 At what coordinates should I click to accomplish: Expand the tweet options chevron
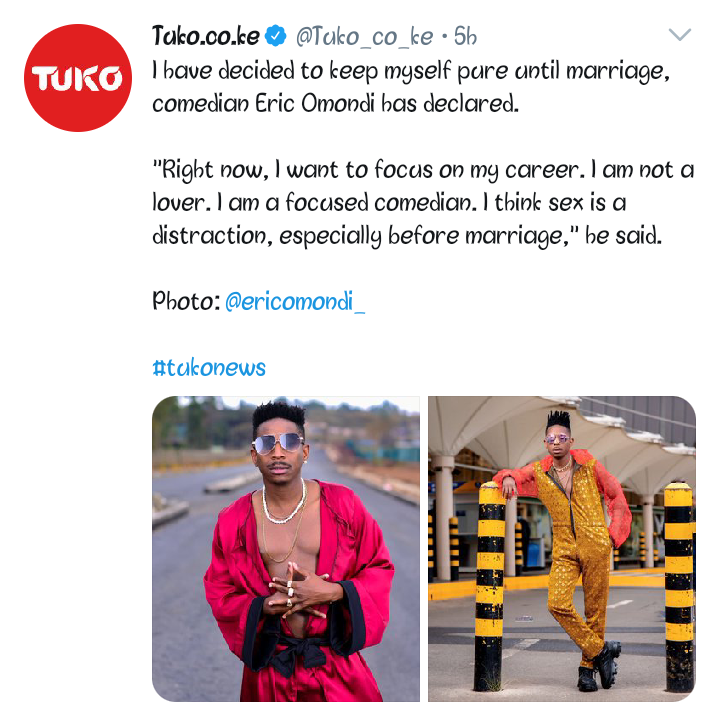click(x=680, y=35)
